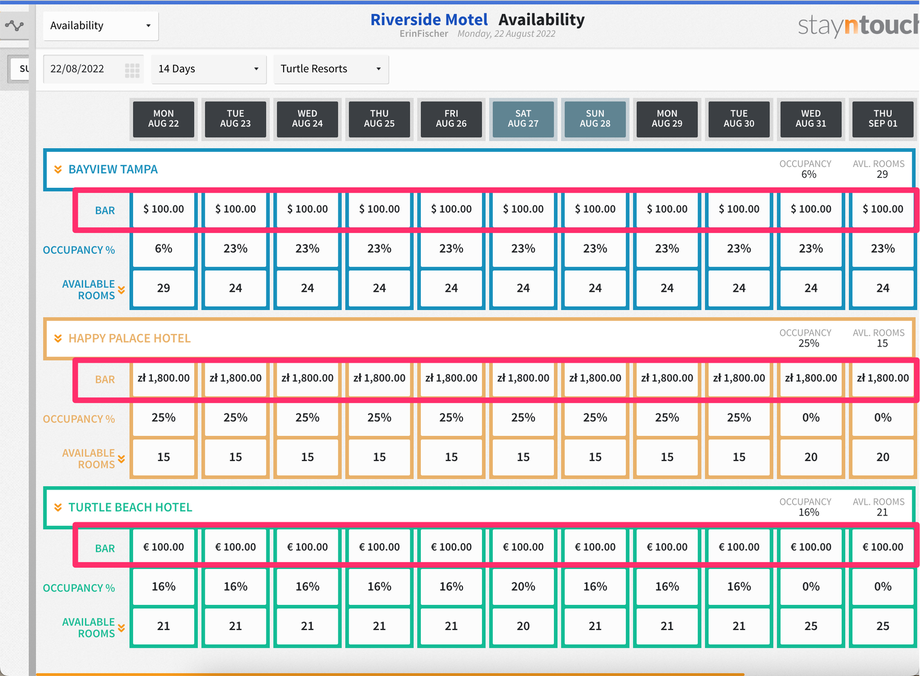
Task: Select the THU SEP 01 column header
Action: tap(883, 119)
